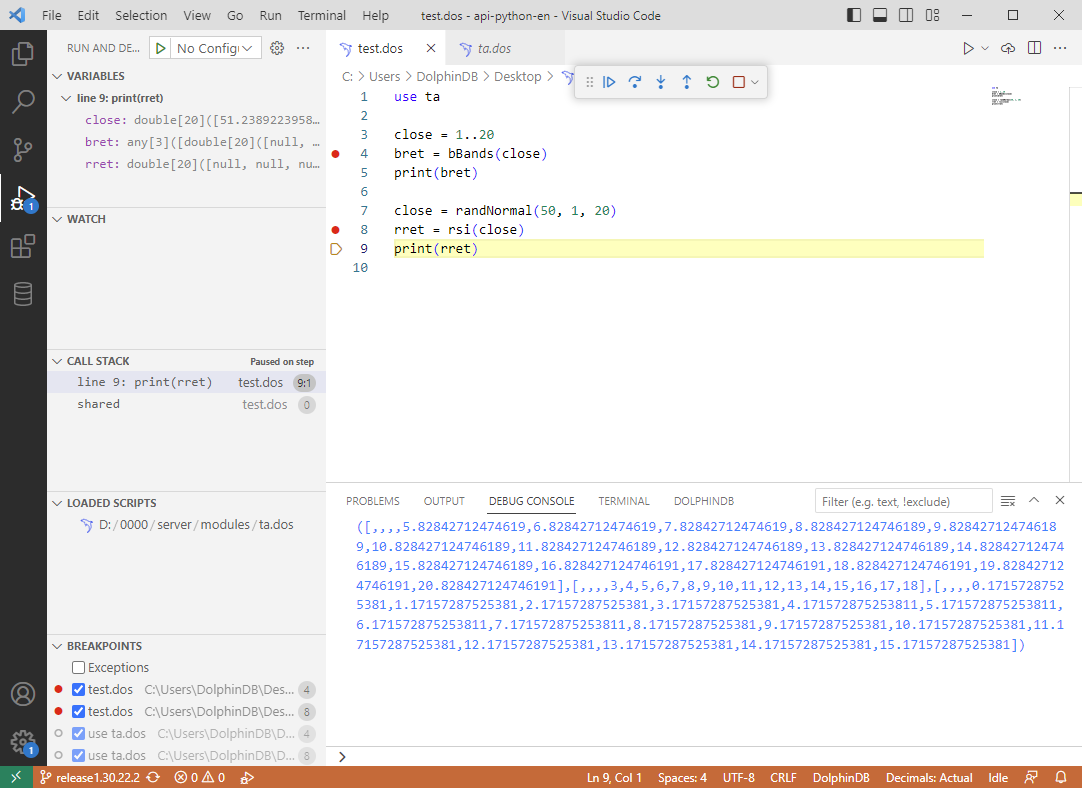Open the Terminal menu
1082x788 pixels.
[x=322, y=16]
